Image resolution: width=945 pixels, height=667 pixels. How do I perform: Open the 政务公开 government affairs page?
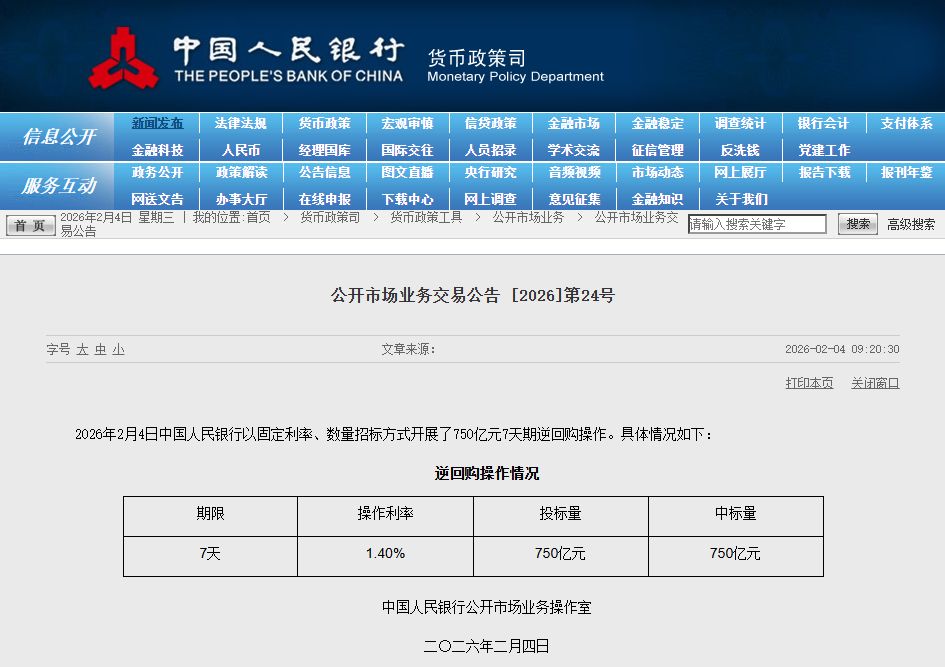pos(159,174)
